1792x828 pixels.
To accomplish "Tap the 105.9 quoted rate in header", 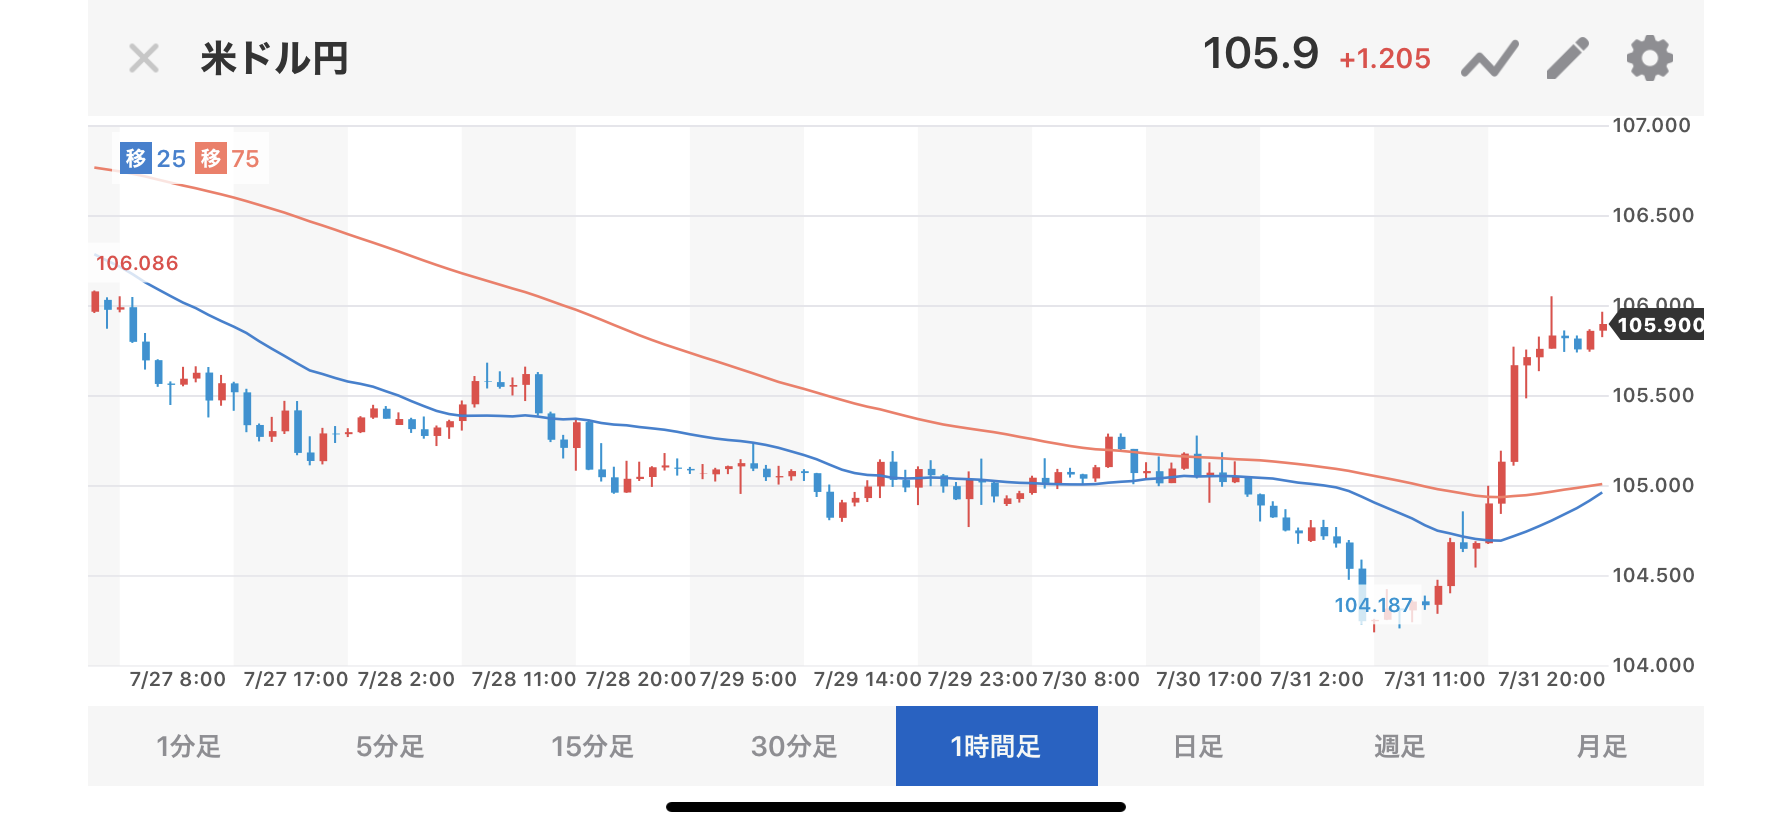I will click(x=1260, y=54).
